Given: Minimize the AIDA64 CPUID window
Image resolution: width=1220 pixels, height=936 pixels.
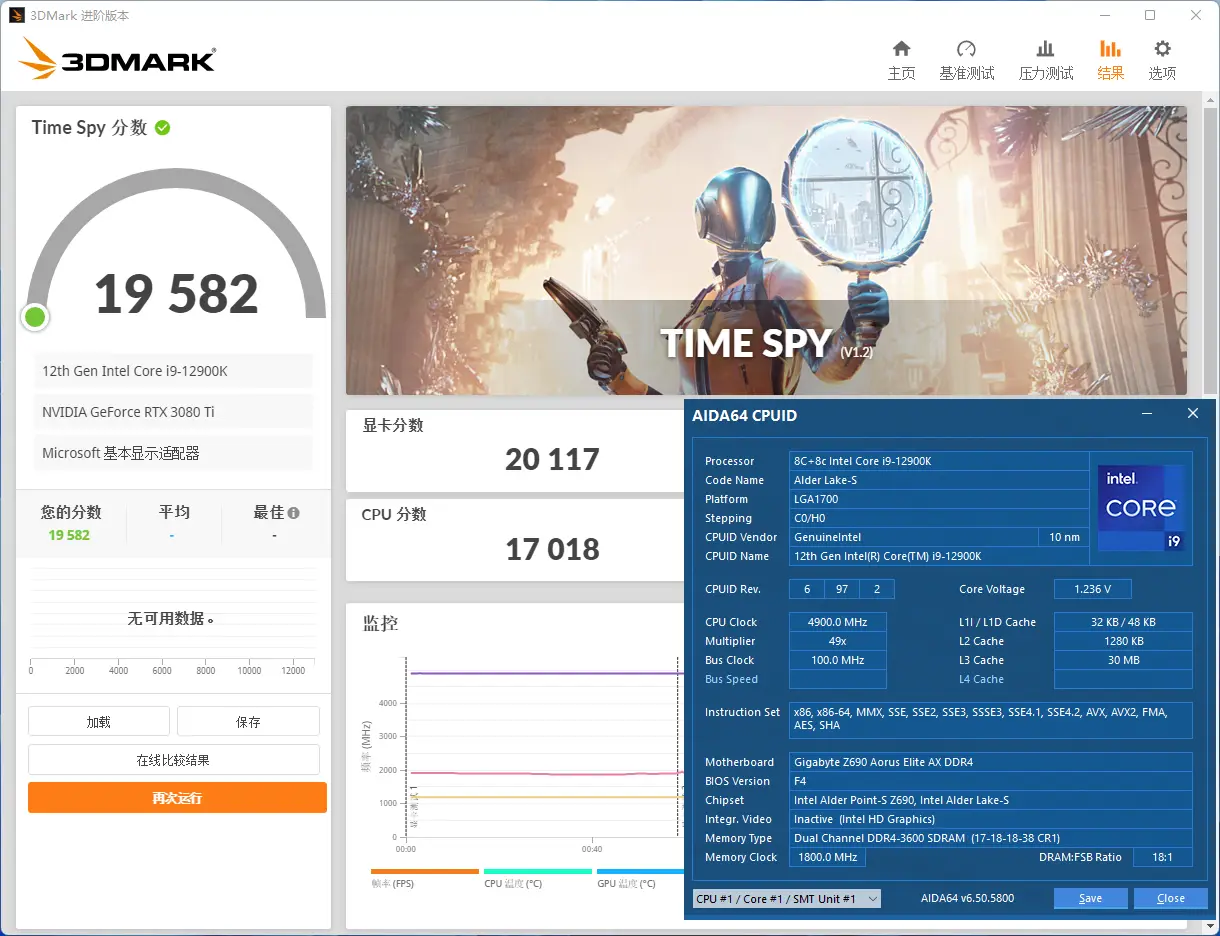Looking at the screenshot, I should tap(1147, 413).
